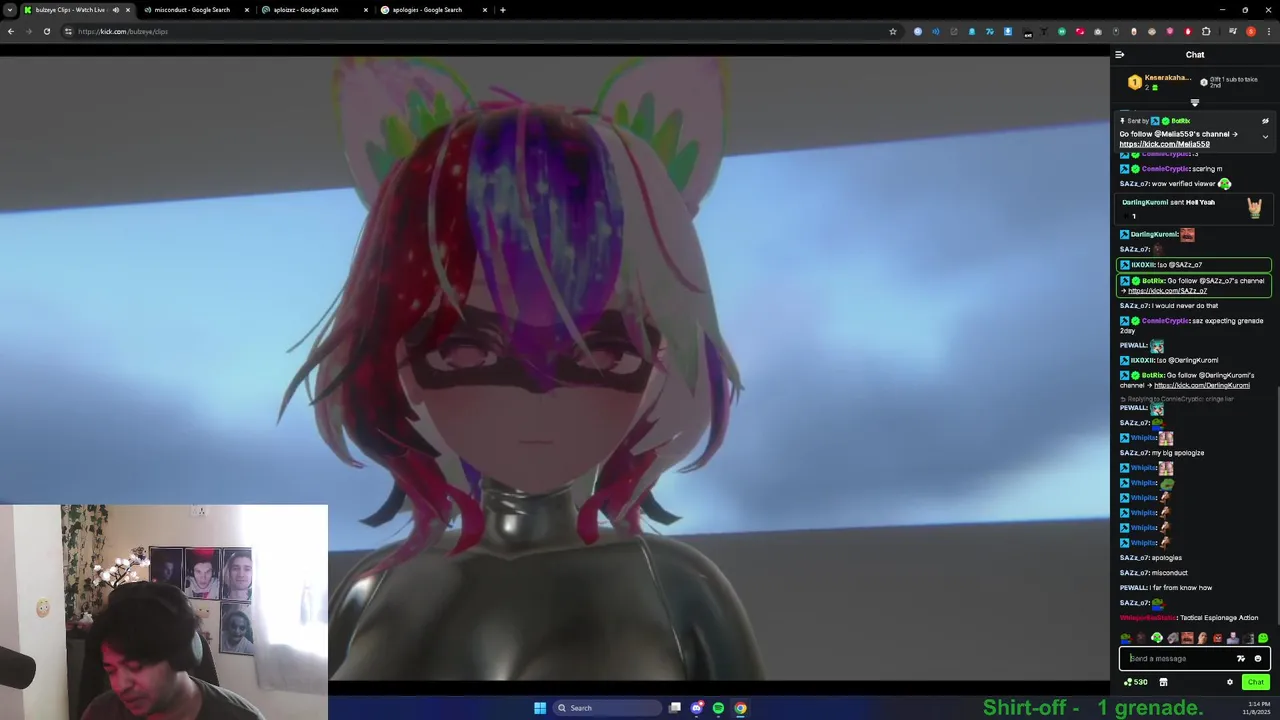Go back one page in the browser
The image size is (1280, 720).
[x=11, y=31]
